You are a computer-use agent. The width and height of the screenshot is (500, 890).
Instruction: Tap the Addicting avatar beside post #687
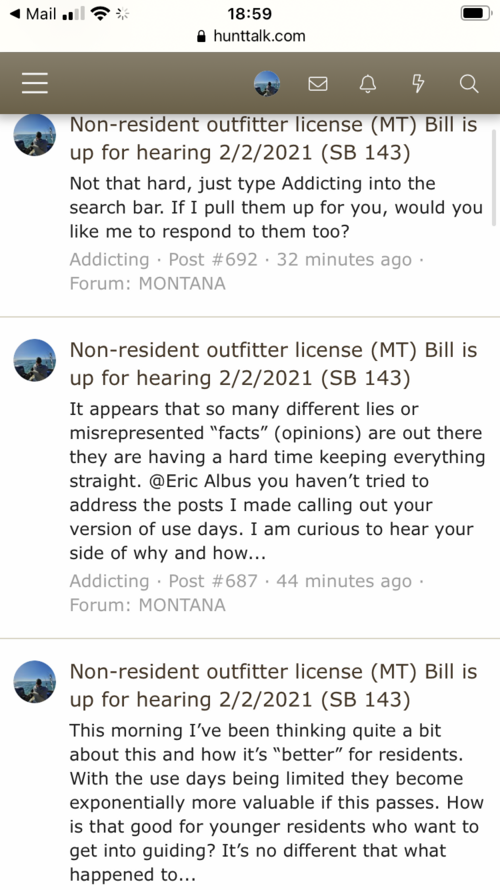[35, 360]
